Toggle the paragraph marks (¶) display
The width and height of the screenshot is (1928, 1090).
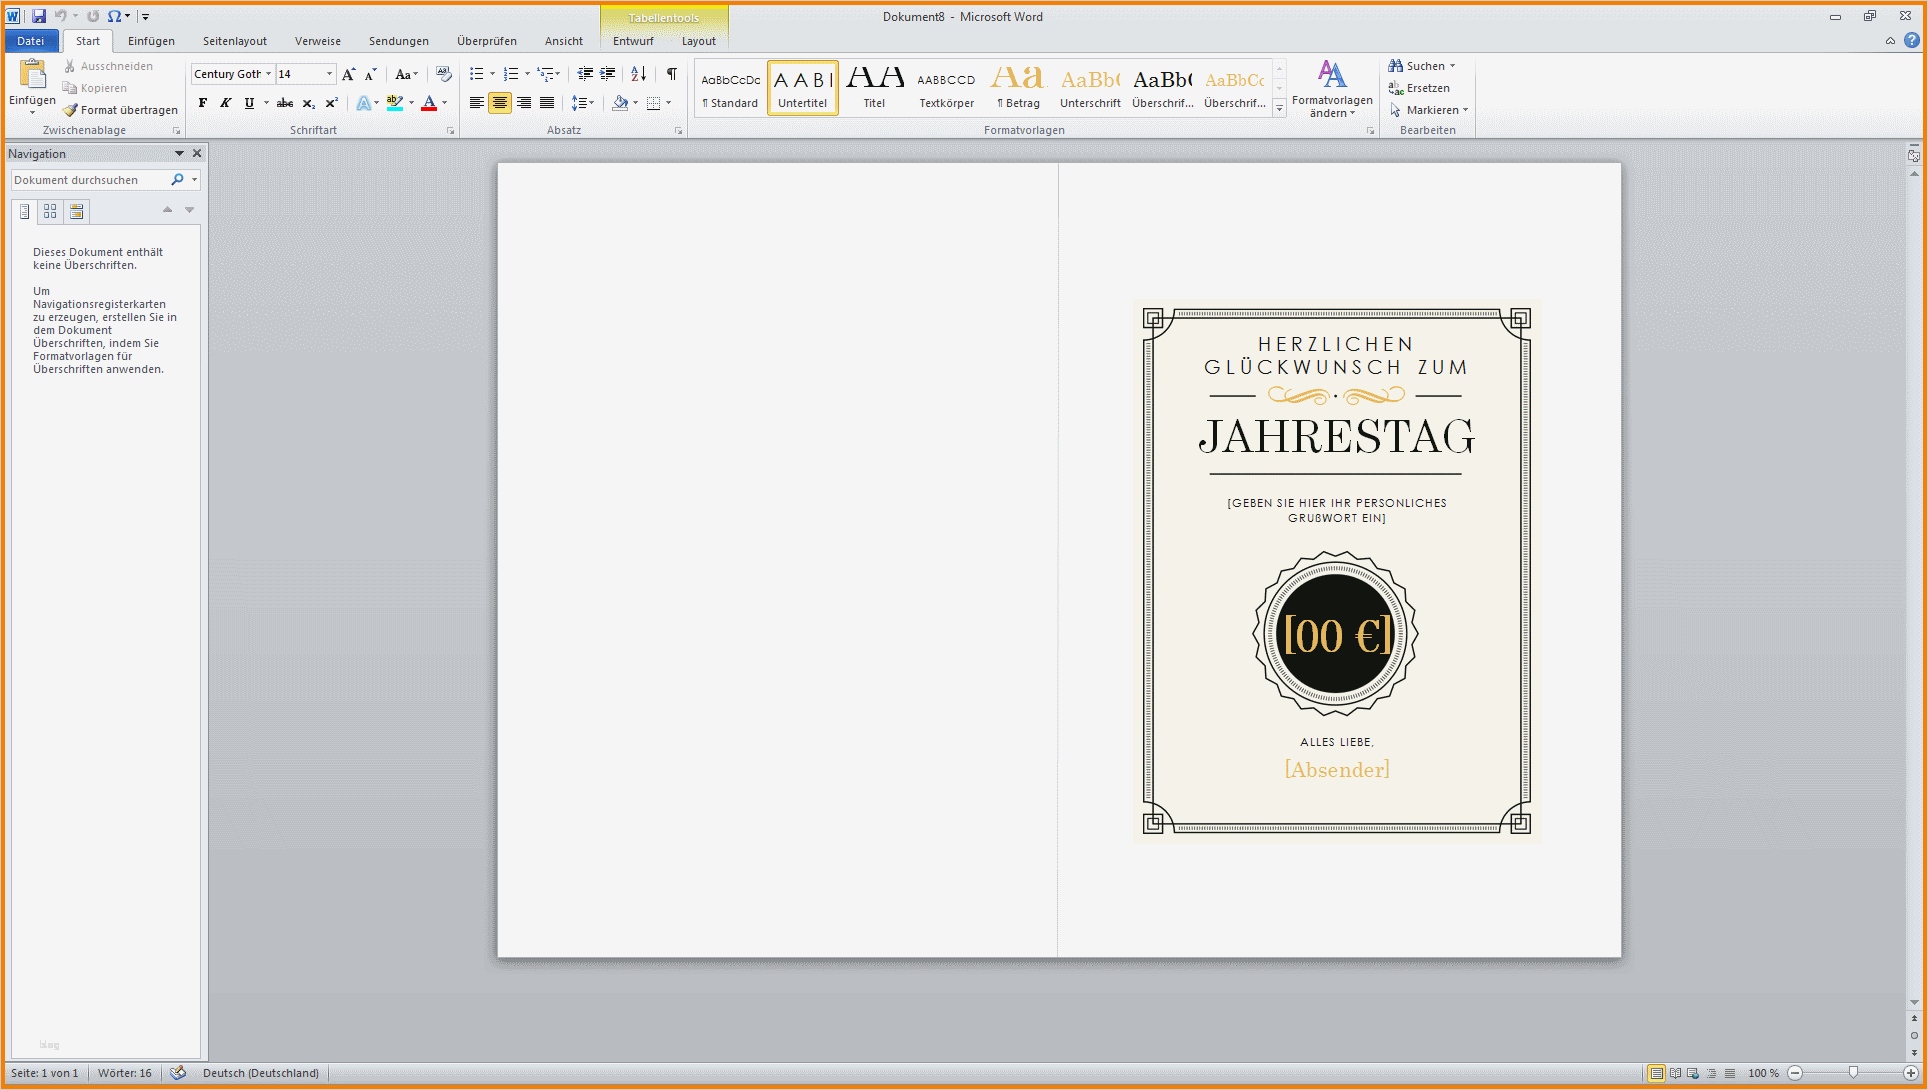tap(671, 74)
